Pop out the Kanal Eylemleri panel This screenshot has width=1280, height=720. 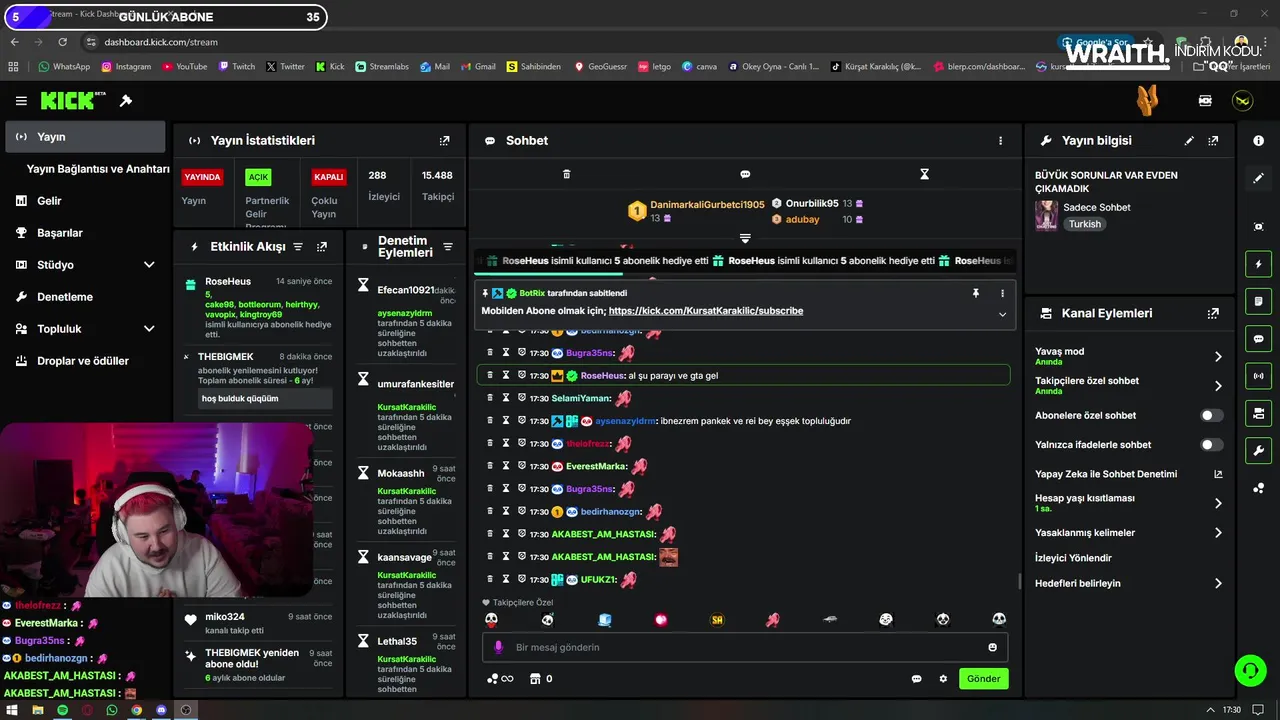pyautogui.click(x=1213, y=313)
